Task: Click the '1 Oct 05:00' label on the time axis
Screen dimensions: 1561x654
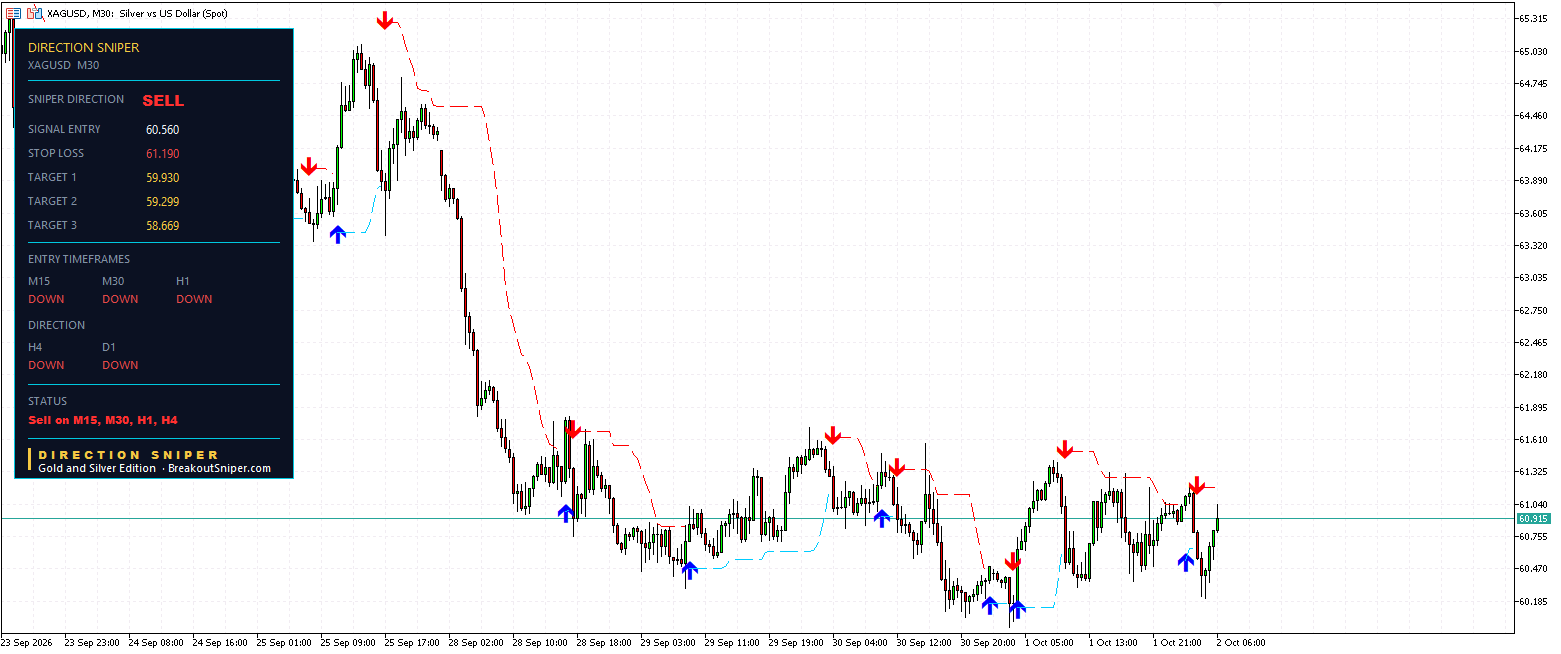Action: click(1049, 643)
